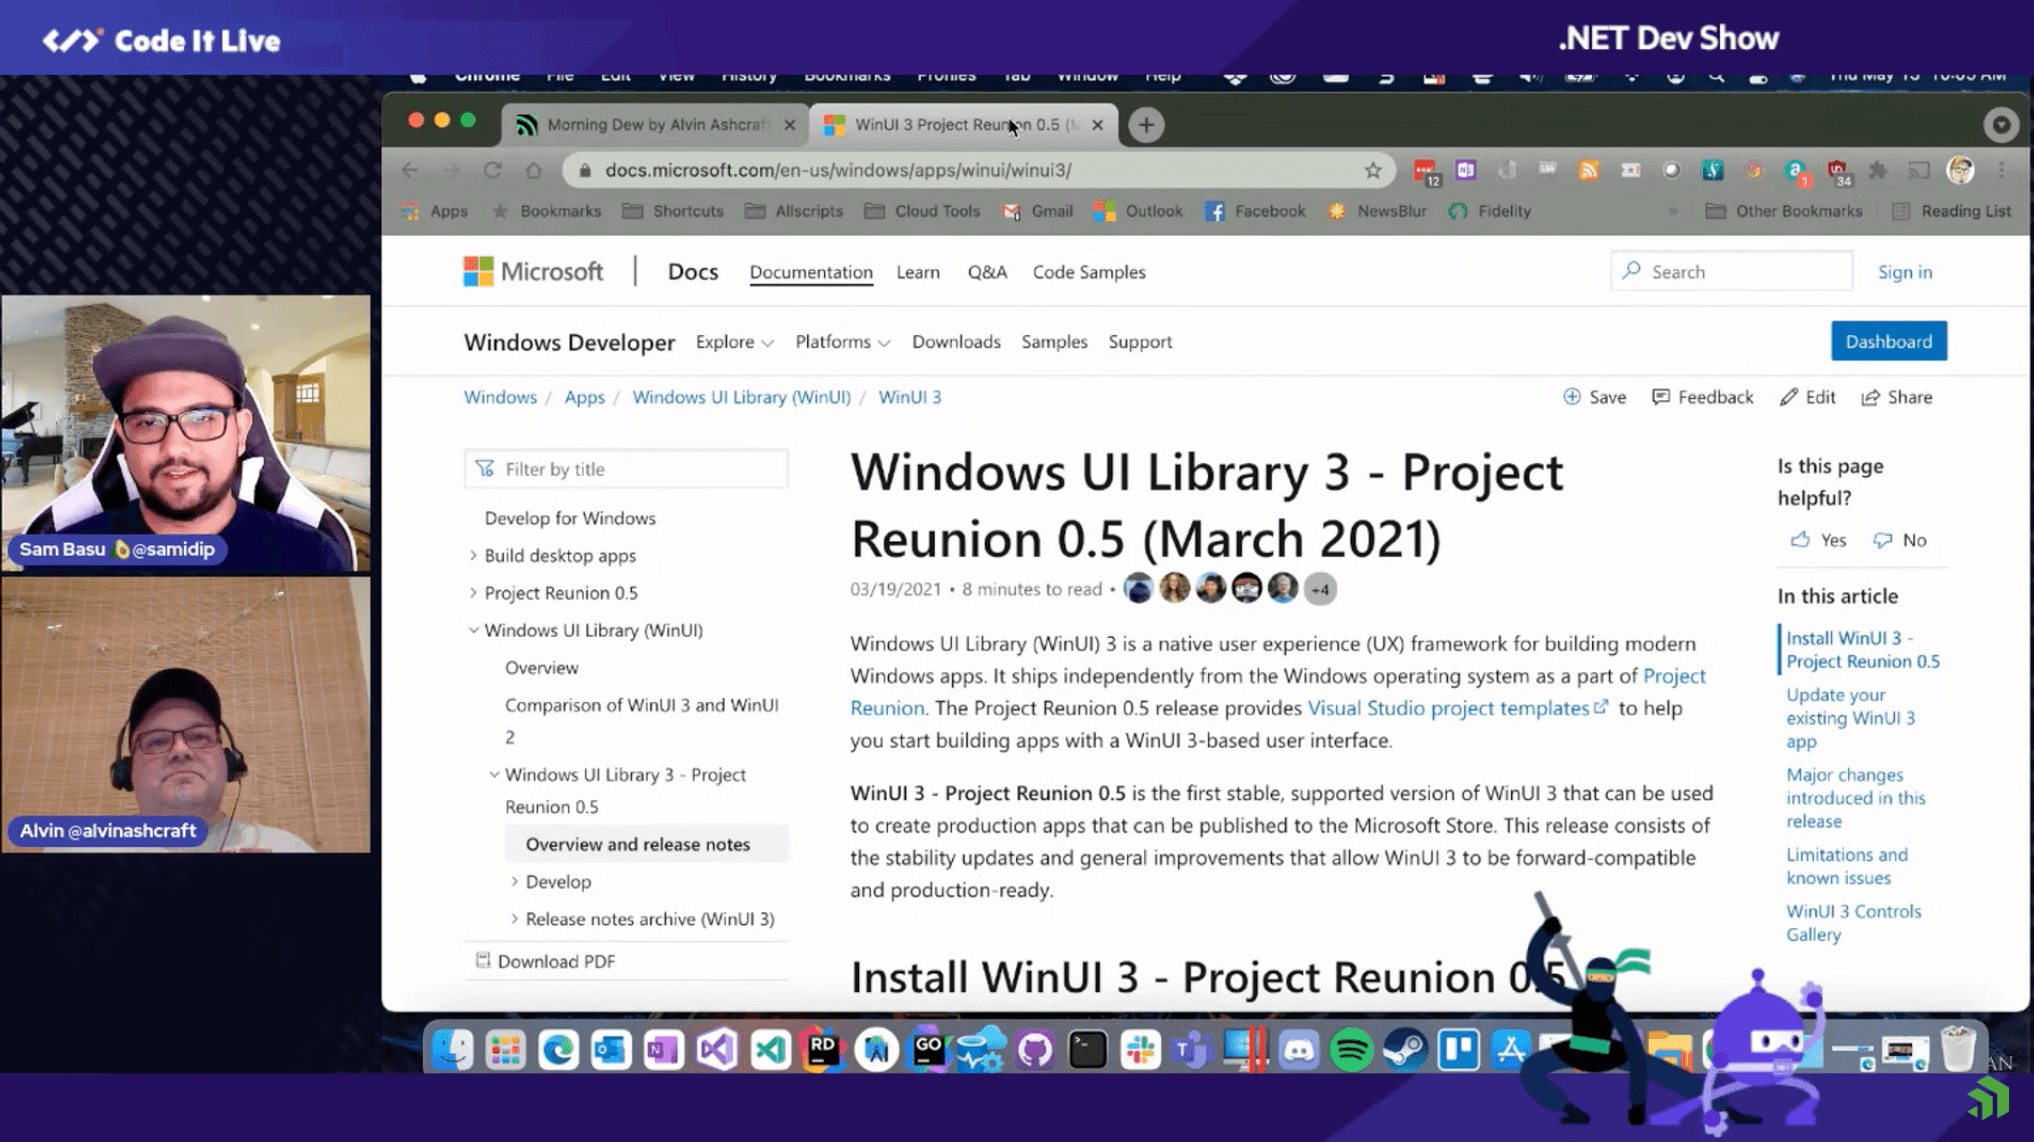Open the WinUI 3 Controls Gallery link

[1854, 923]
